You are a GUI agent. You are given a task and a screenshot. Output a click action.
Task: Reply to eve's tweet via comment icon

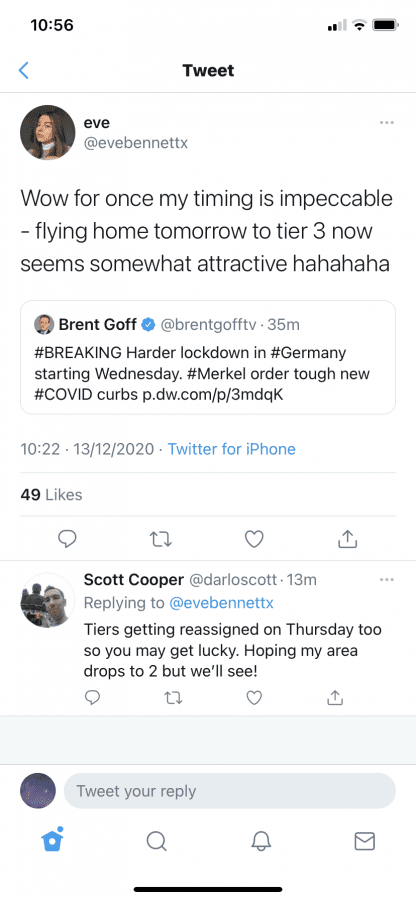click(x=68, y=538)
